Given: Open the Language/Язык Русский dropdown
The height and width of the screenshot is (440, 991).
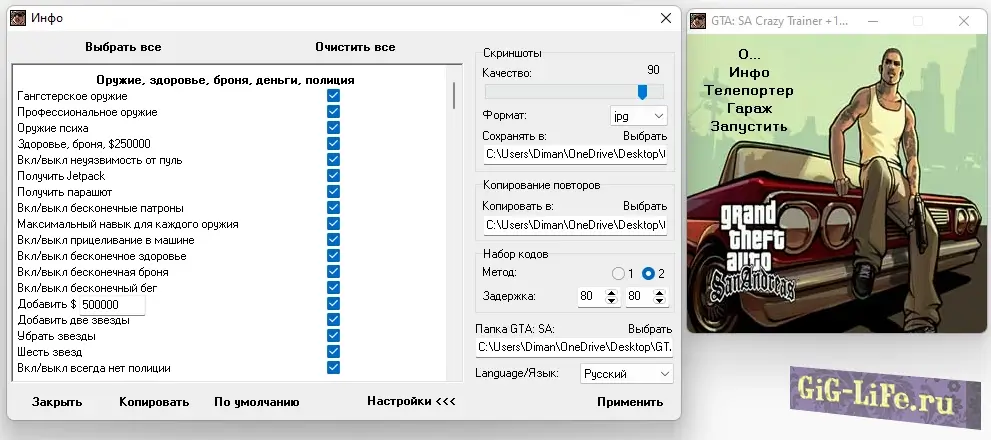Looking at the screenshot, I should pyautogui.click(x=626, y=374).
